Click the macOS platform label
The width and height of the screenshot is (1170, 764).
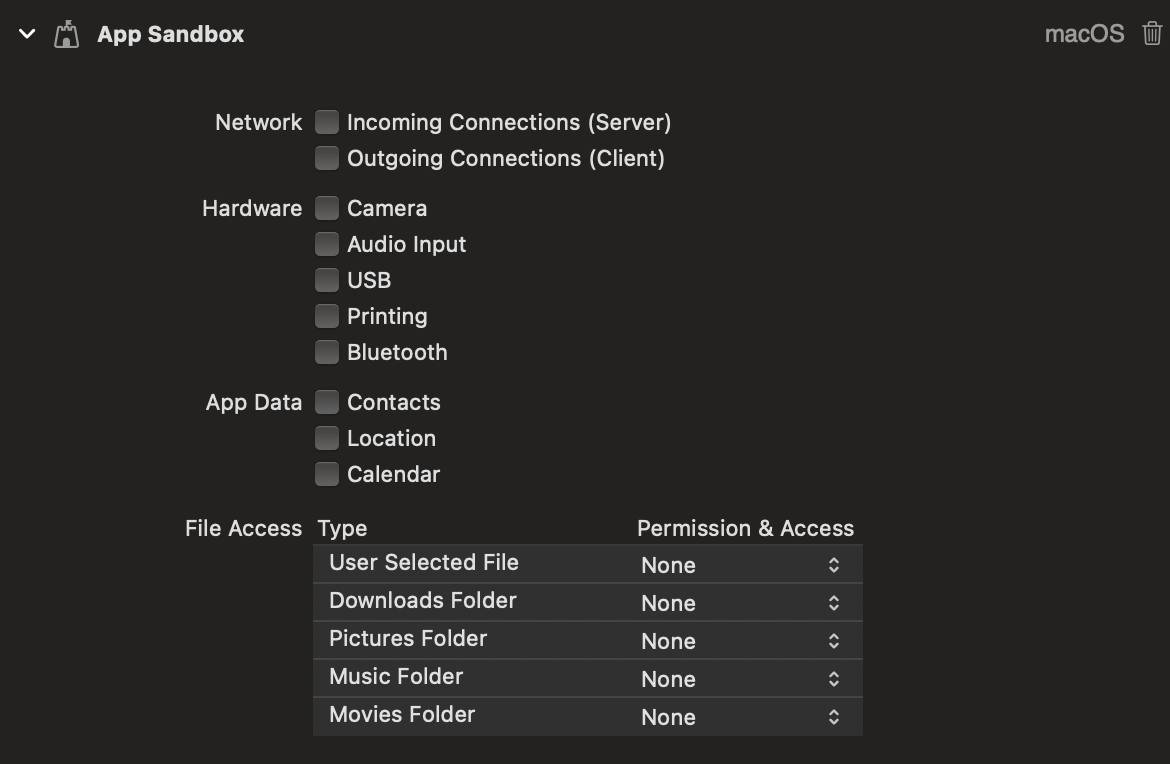pyautogui.click(x=1084, y=34)
